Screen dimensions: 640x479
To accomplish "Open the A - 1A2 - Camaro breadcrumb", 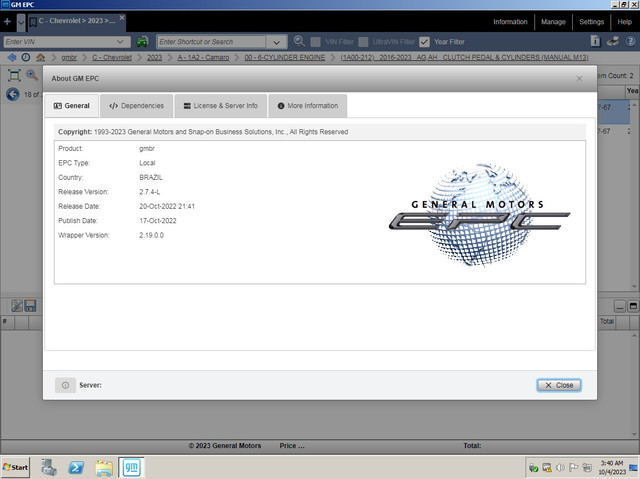I will click(203, 58).
